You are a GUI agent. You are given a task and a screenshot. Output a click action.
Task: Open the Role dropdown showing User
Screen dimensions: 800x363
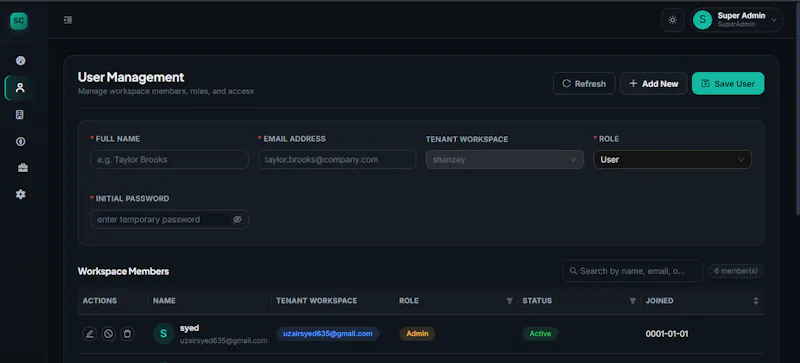coord(672,160)
